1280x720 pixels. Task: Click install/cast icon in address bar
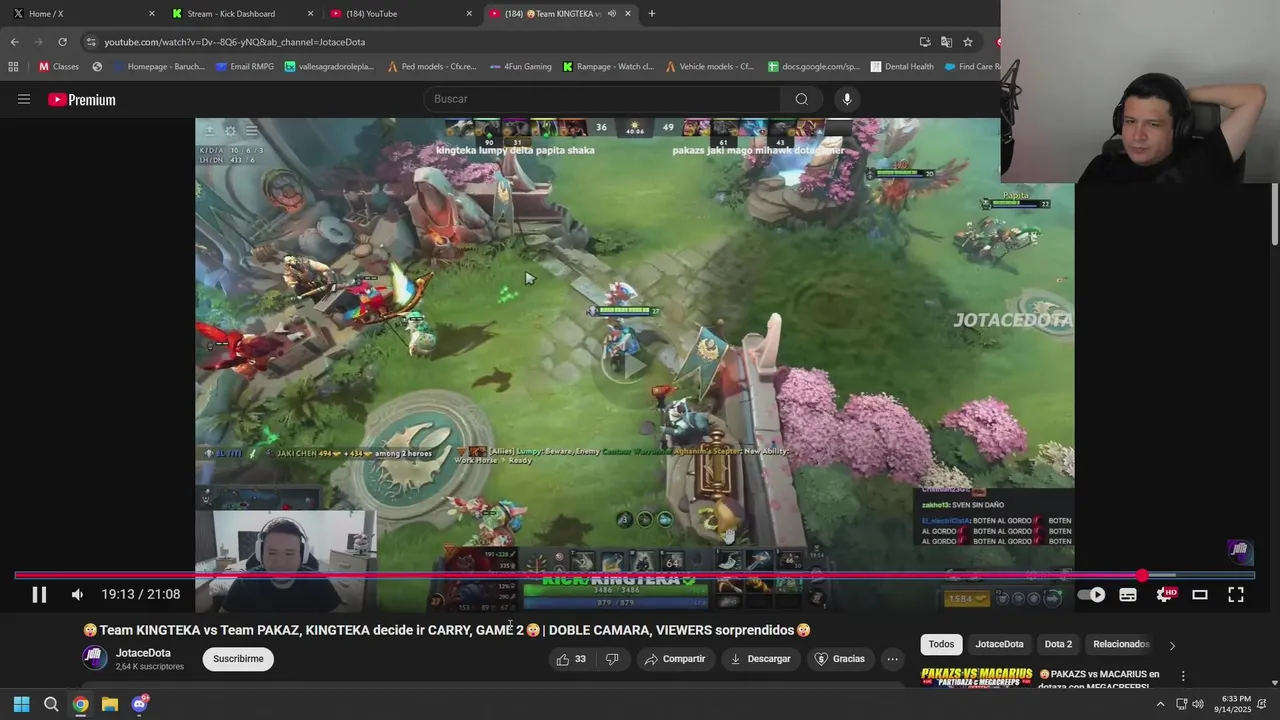click(925, 42)
